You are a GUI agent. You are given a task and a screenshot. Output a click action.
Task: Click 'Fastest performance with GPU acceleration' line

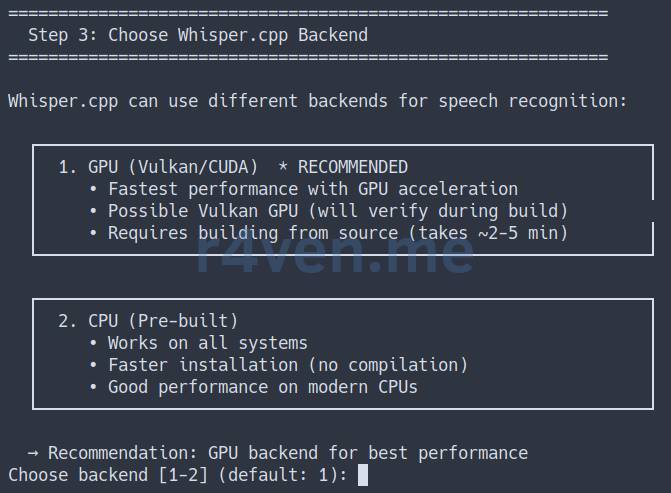point(313,189)
